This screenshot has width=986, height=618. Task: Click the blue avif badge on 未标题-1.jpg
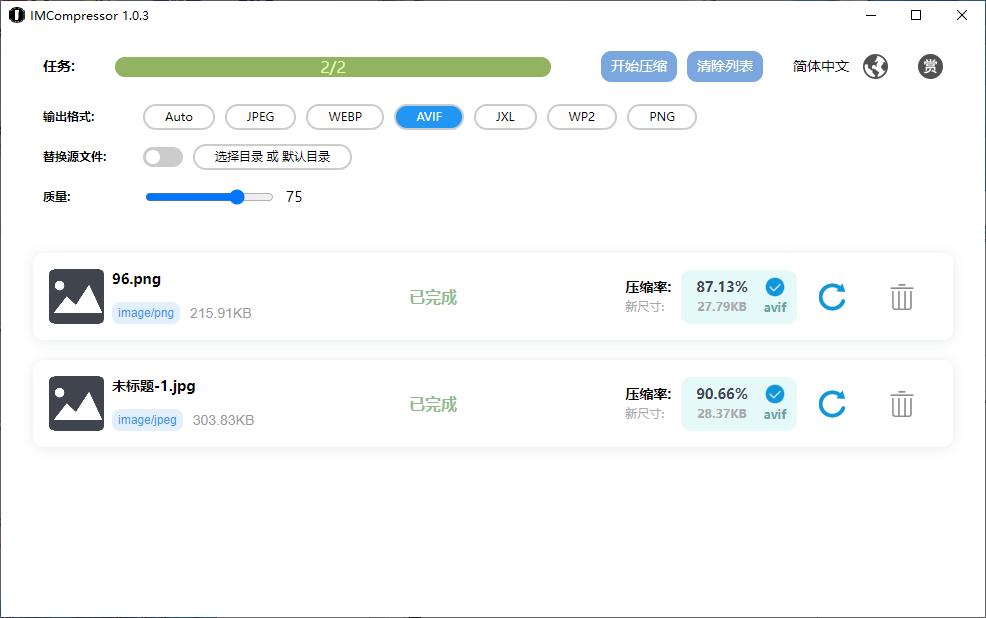(774, 396)
